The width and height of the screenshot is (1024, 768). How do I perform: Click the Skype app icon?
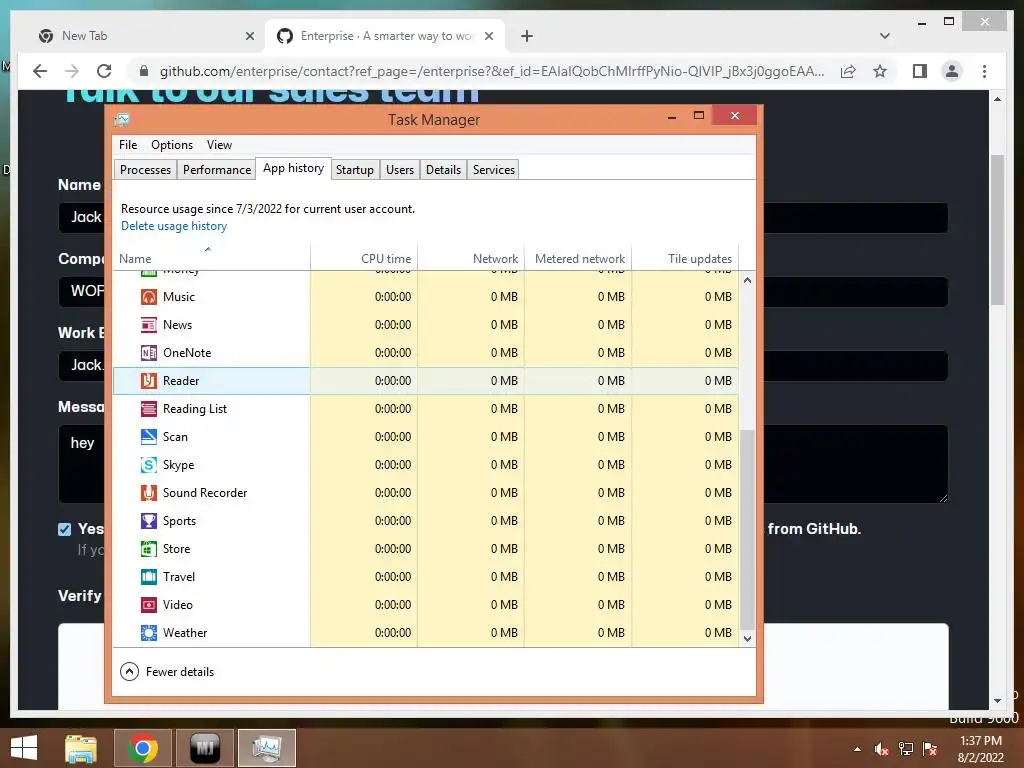[x=149, y=465]
